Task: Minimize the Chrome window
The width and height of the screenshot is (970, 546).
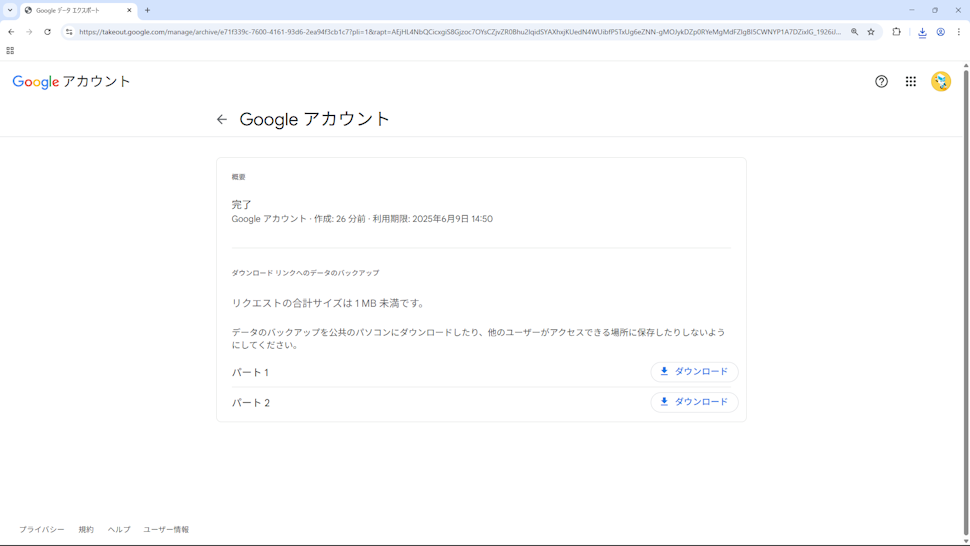Action: coord(911,10)
